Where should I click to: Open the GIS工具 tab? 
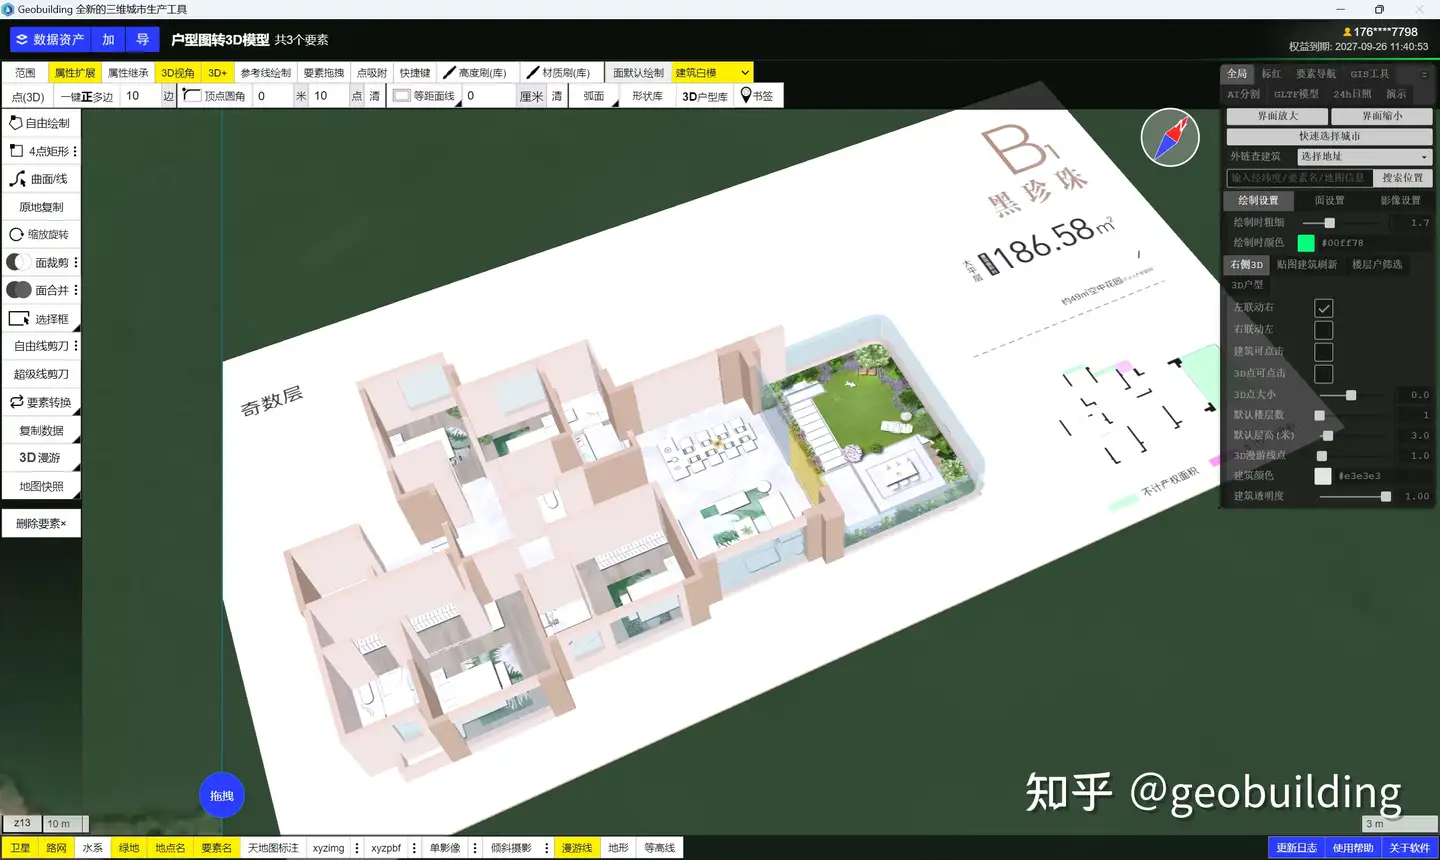(1370, 74)
